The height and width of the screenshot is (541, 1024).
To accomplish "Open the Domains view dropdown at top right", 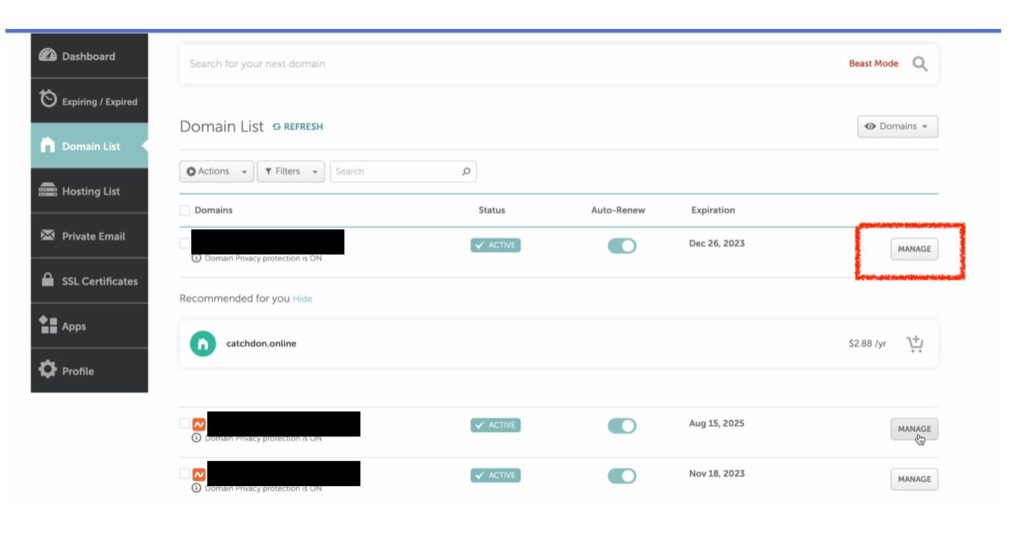I will tap(897, 127).
